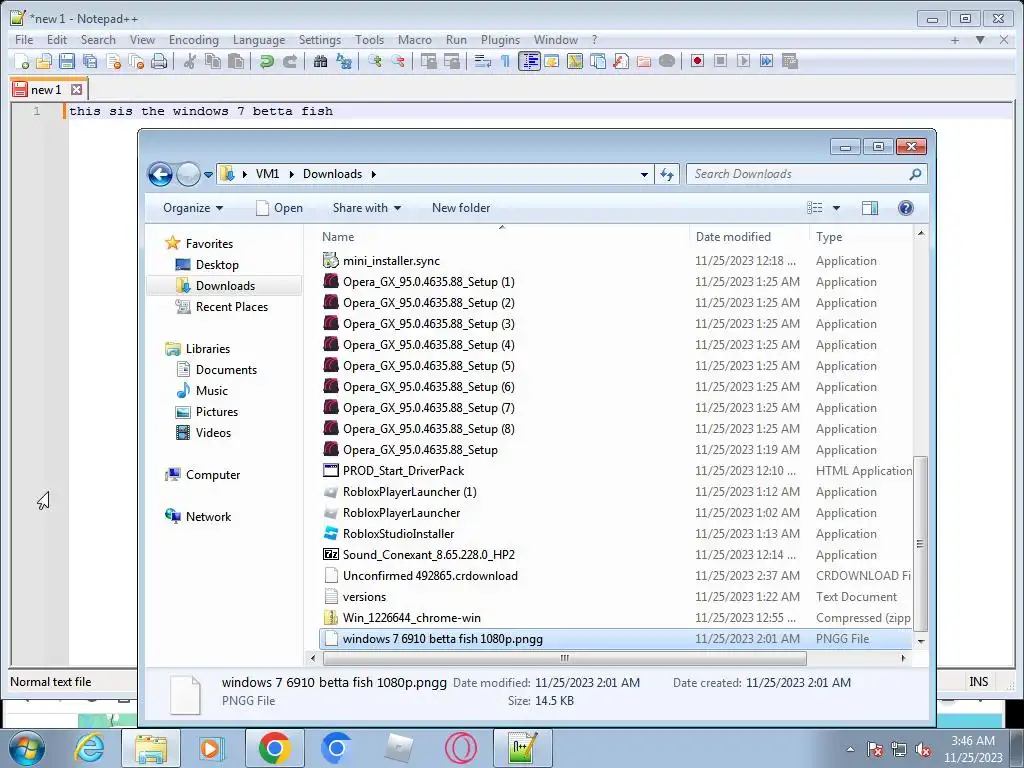Open Opera from the taskbar

(460, 748)
